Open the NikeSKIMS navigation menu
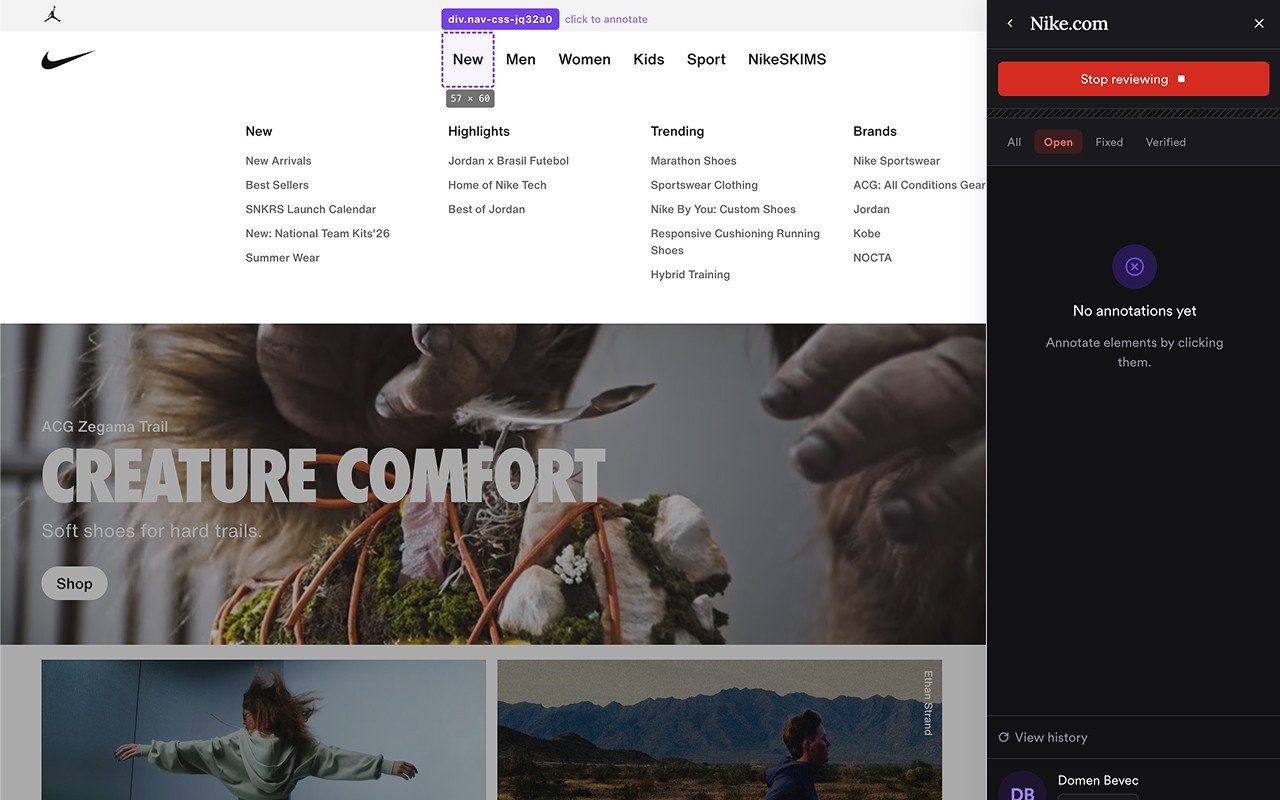The image size is (1280, 800). [787, 59]
